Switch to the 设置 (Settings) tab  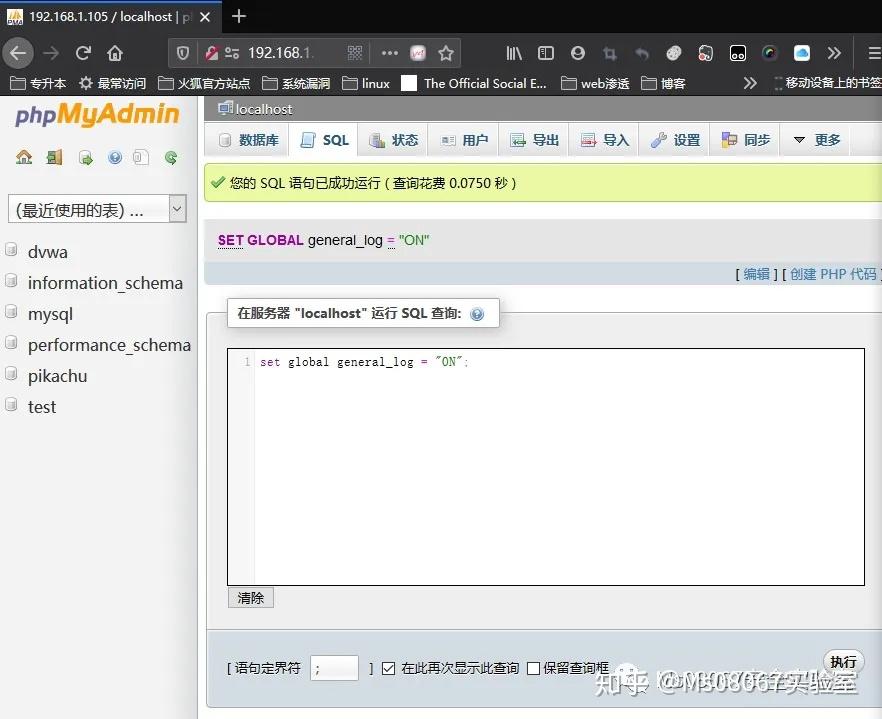coord(675,140)
